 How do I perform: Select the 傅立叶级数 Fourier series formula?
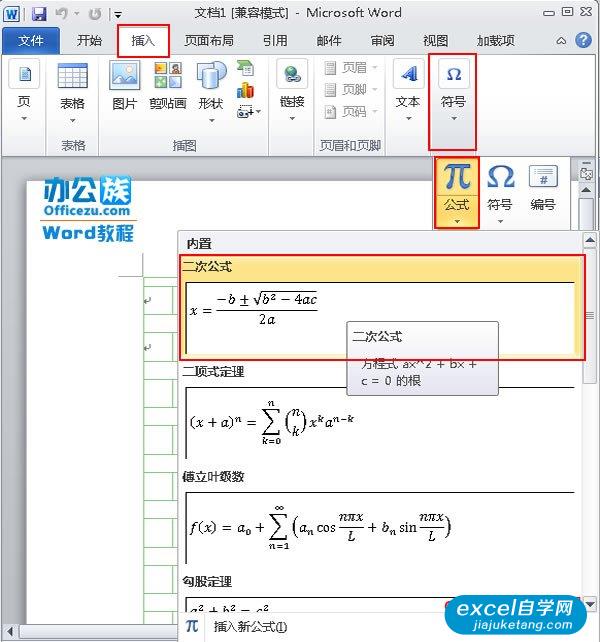point(380,517)
